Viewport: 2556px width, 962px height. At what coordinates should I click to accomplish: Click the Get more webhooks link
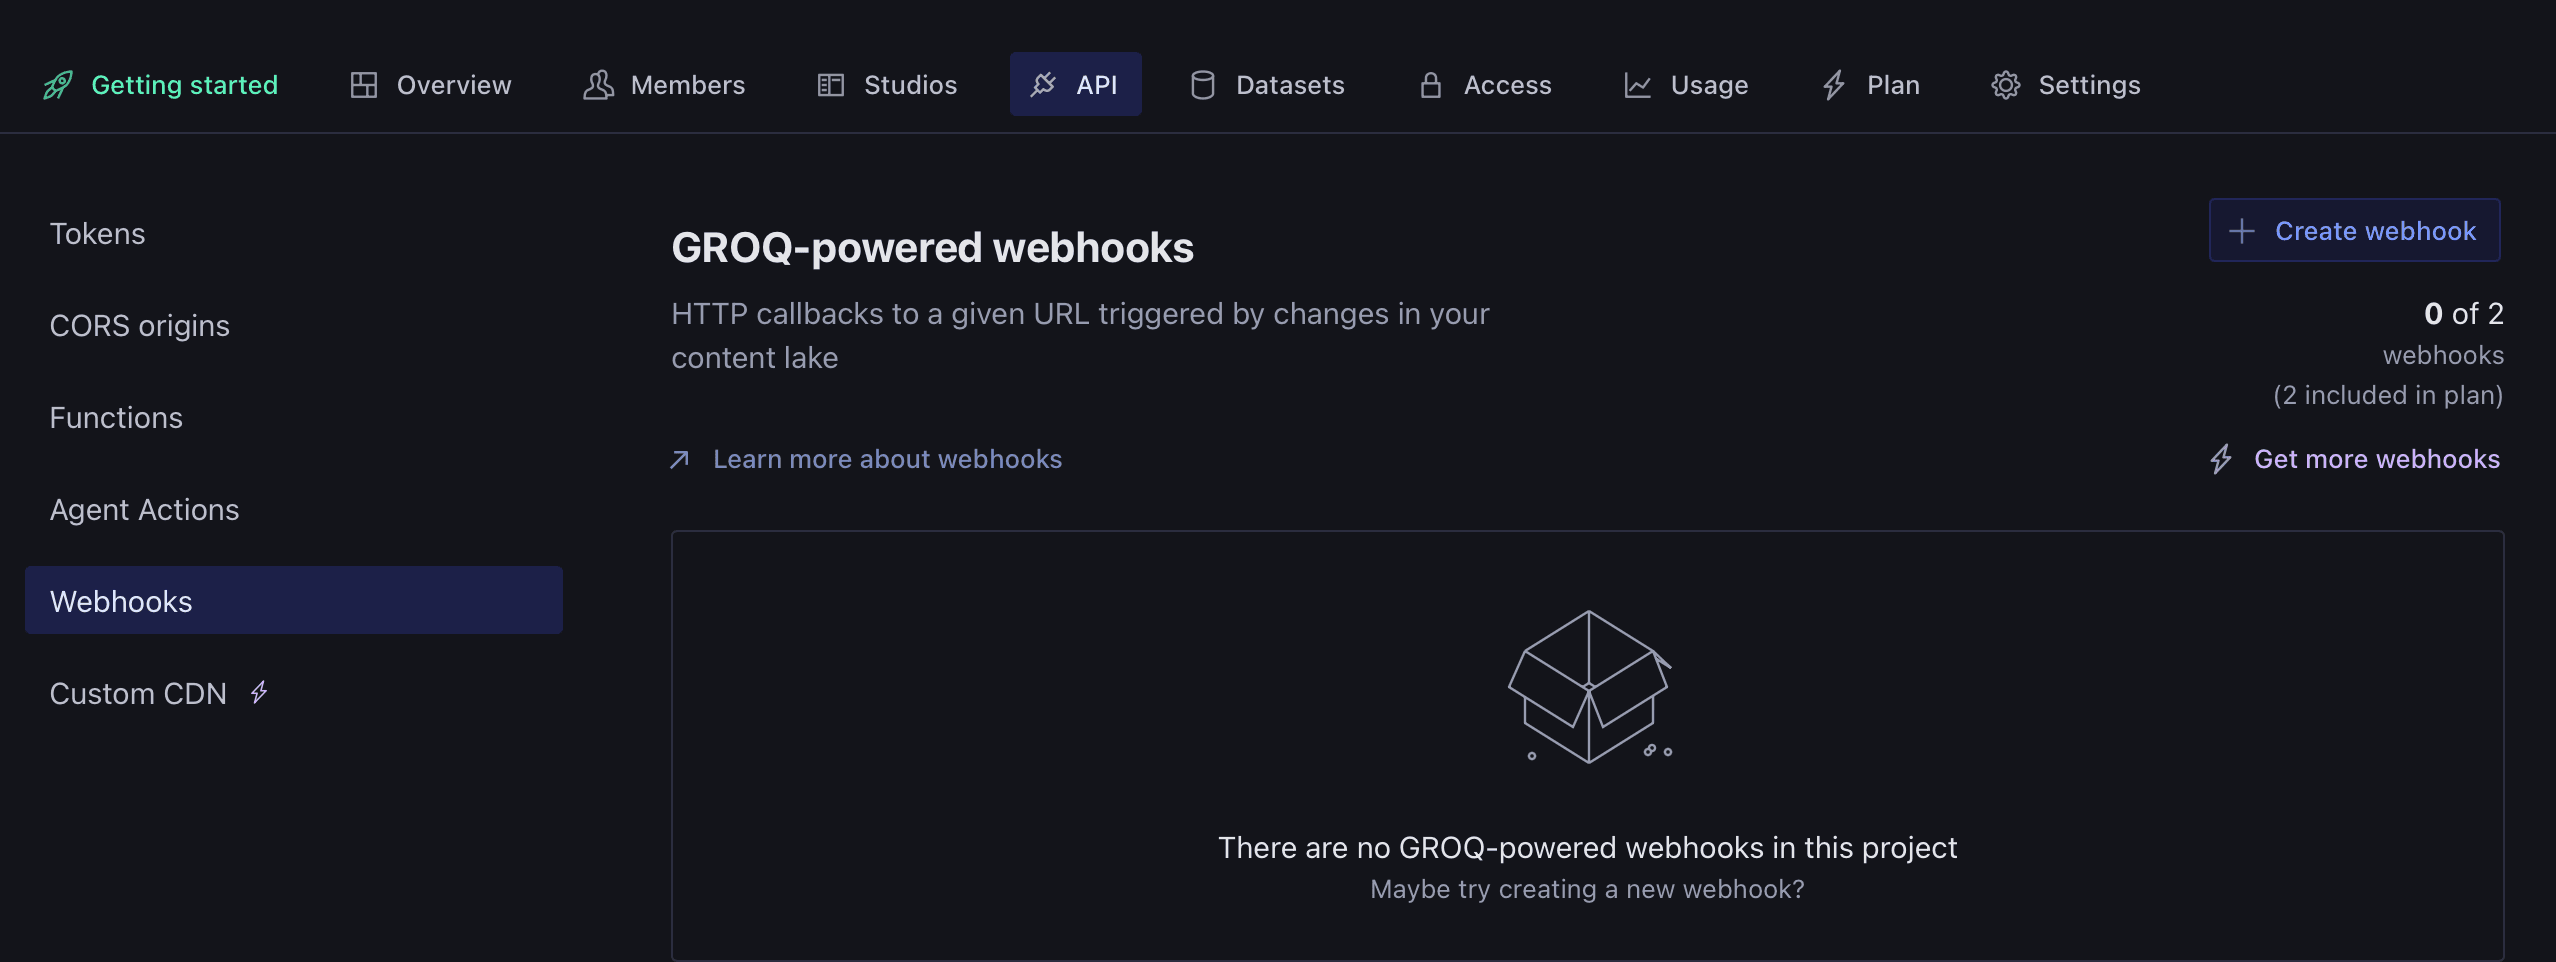point(2376,459)
